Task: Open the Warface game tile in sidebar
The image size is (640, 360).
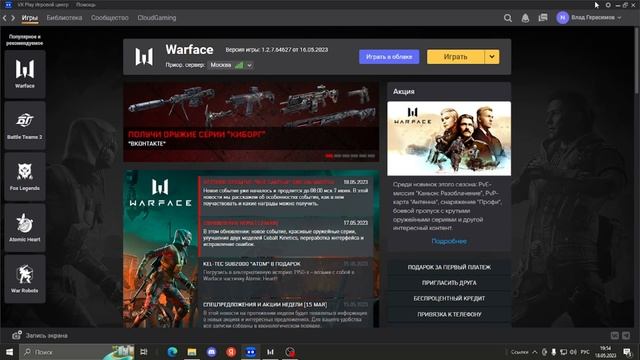Action: (25, 74)
